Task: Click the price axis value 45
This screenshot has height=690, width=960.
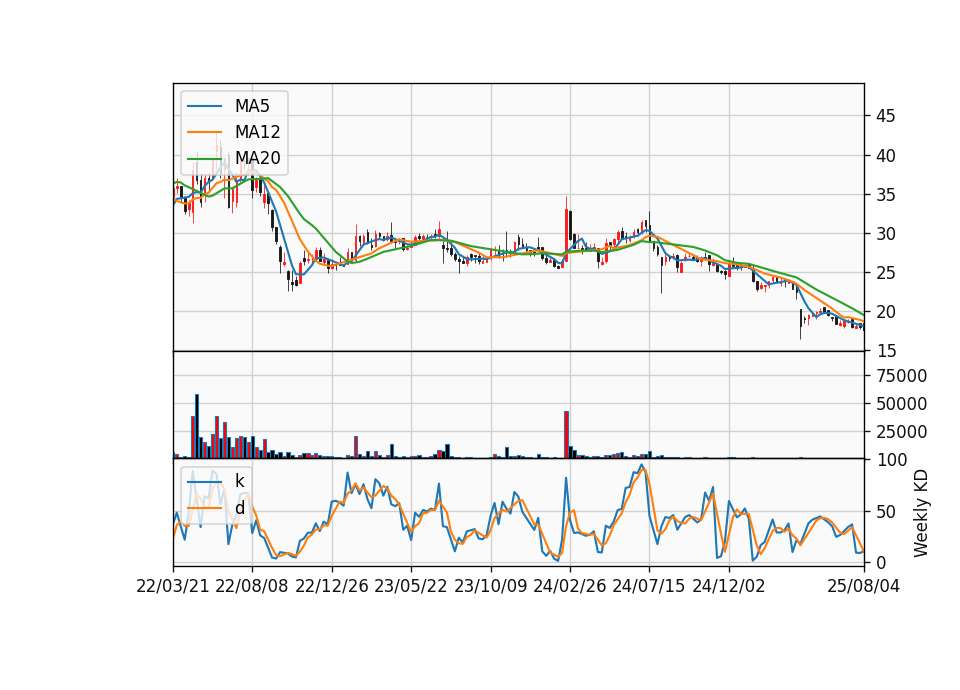Action: click(x=886, y=116)
